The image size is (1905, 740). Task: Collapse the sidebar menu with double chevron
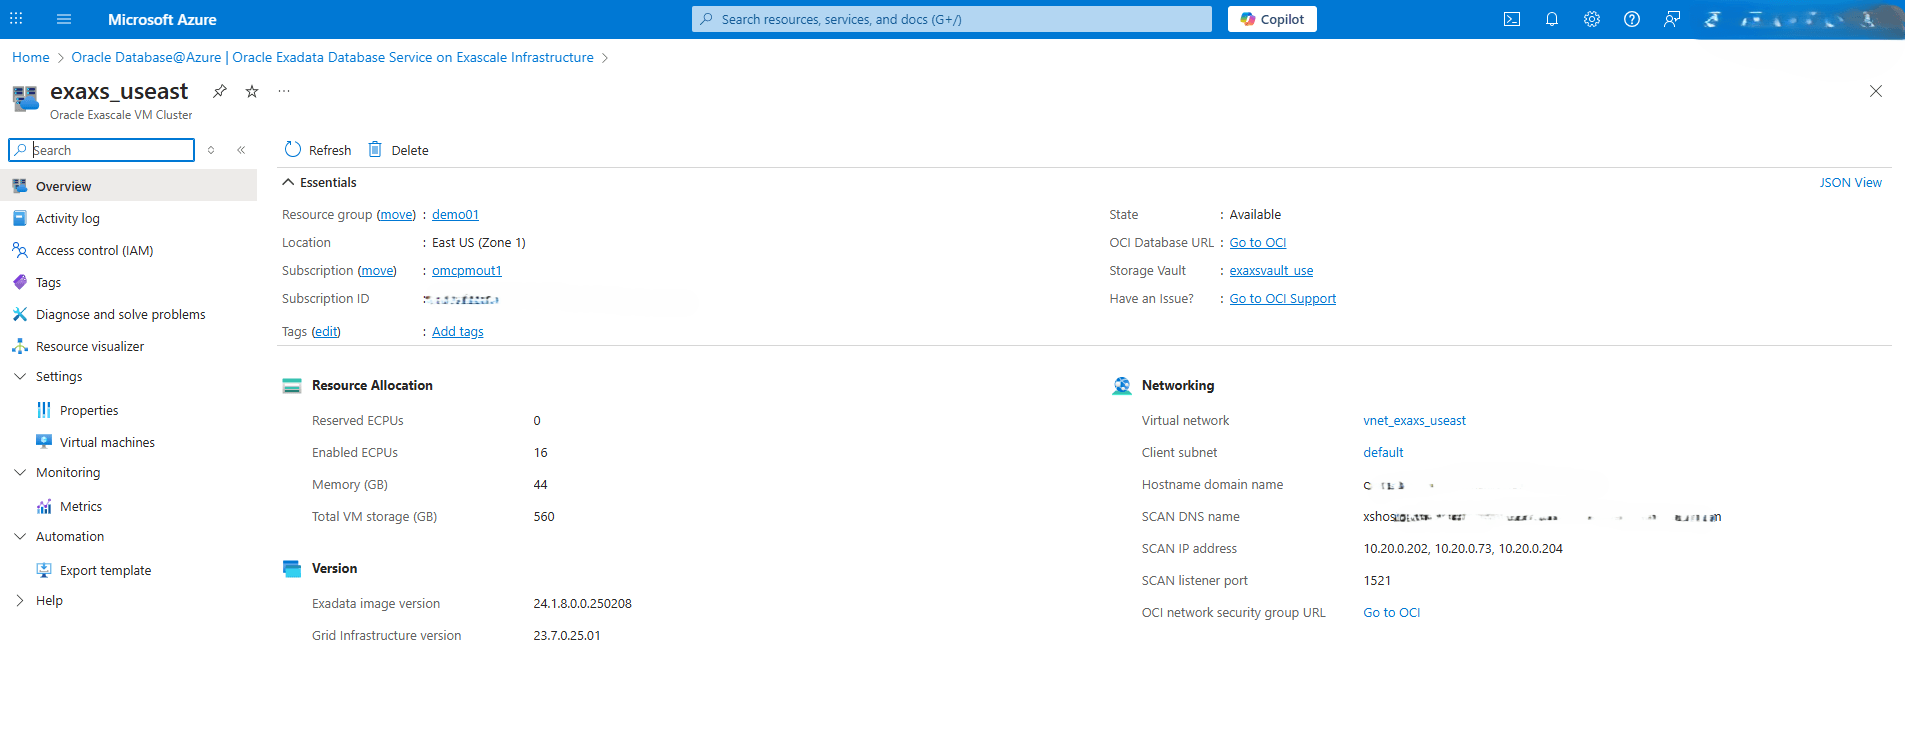pyautogui.click(x=241, y=150)
